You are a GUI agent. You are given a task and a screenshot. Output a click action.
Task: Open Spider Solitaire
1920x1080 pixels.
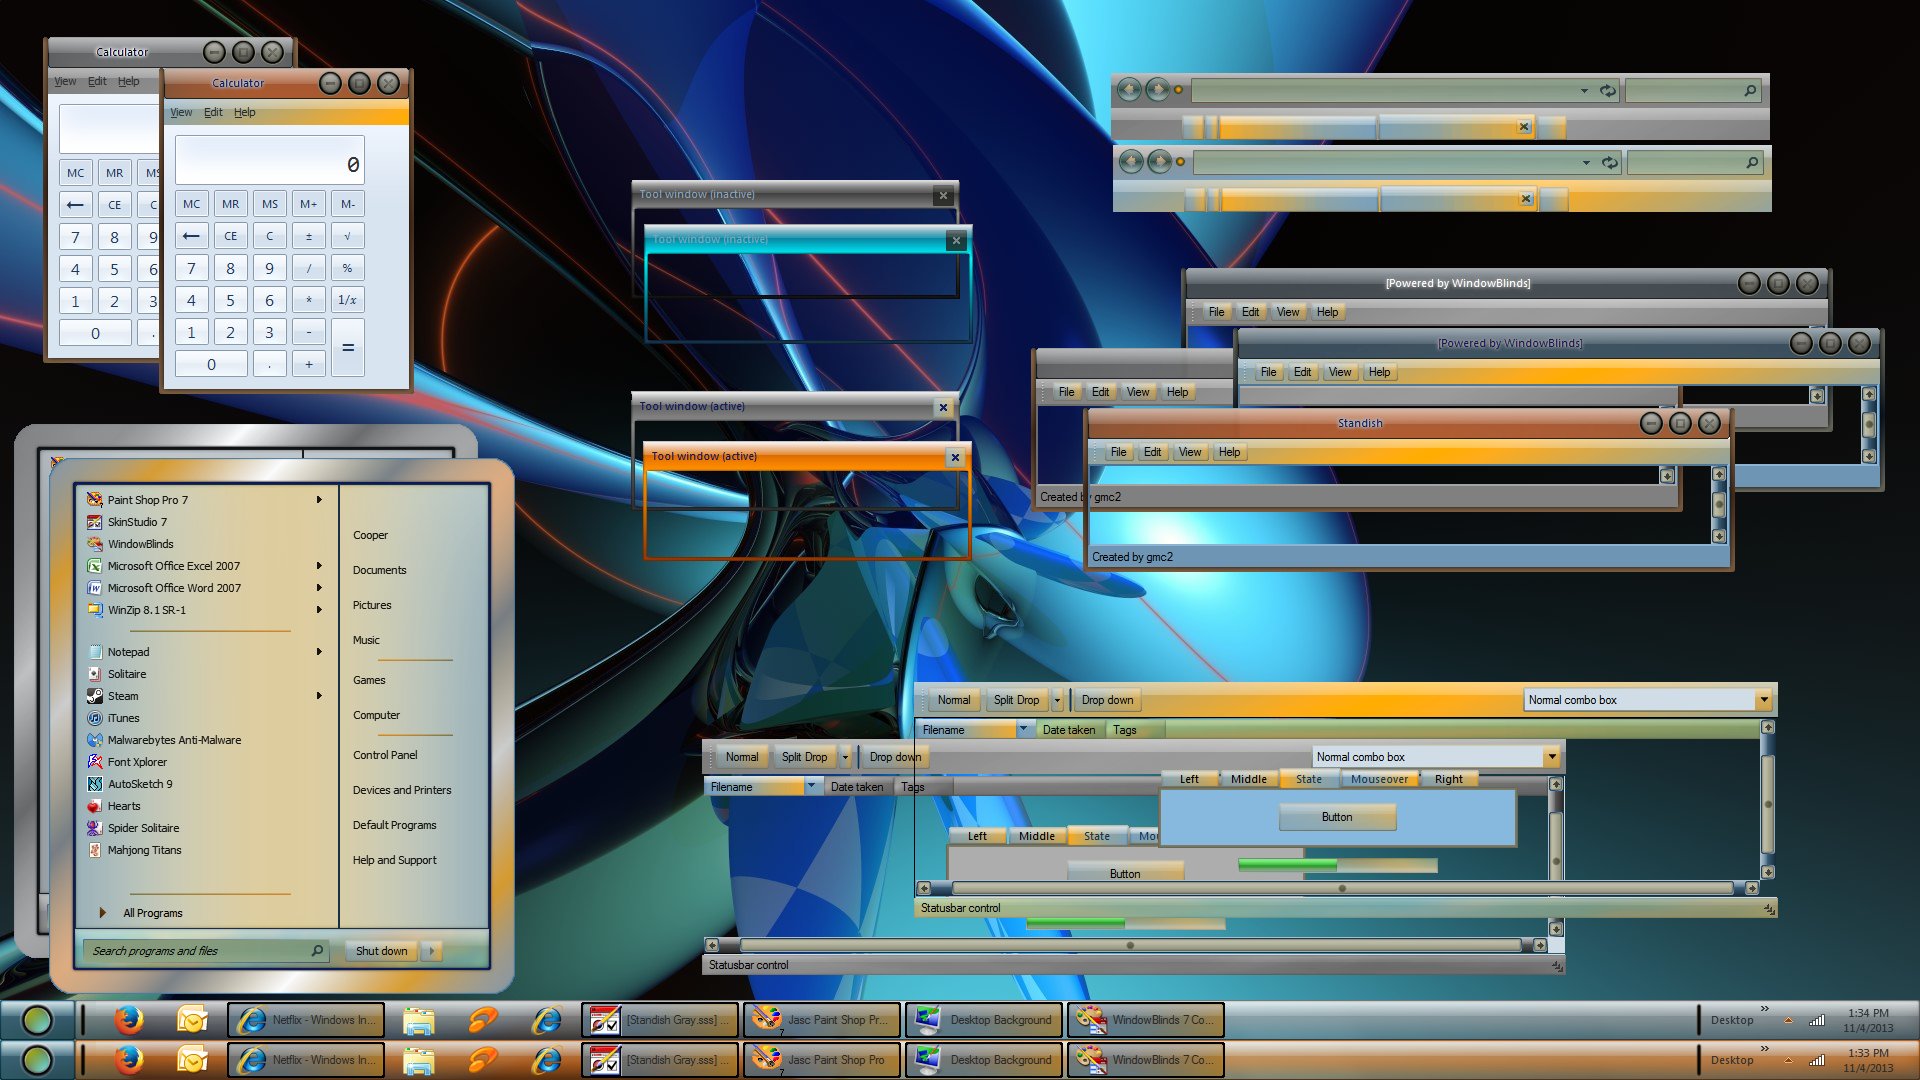pos(143,828)
